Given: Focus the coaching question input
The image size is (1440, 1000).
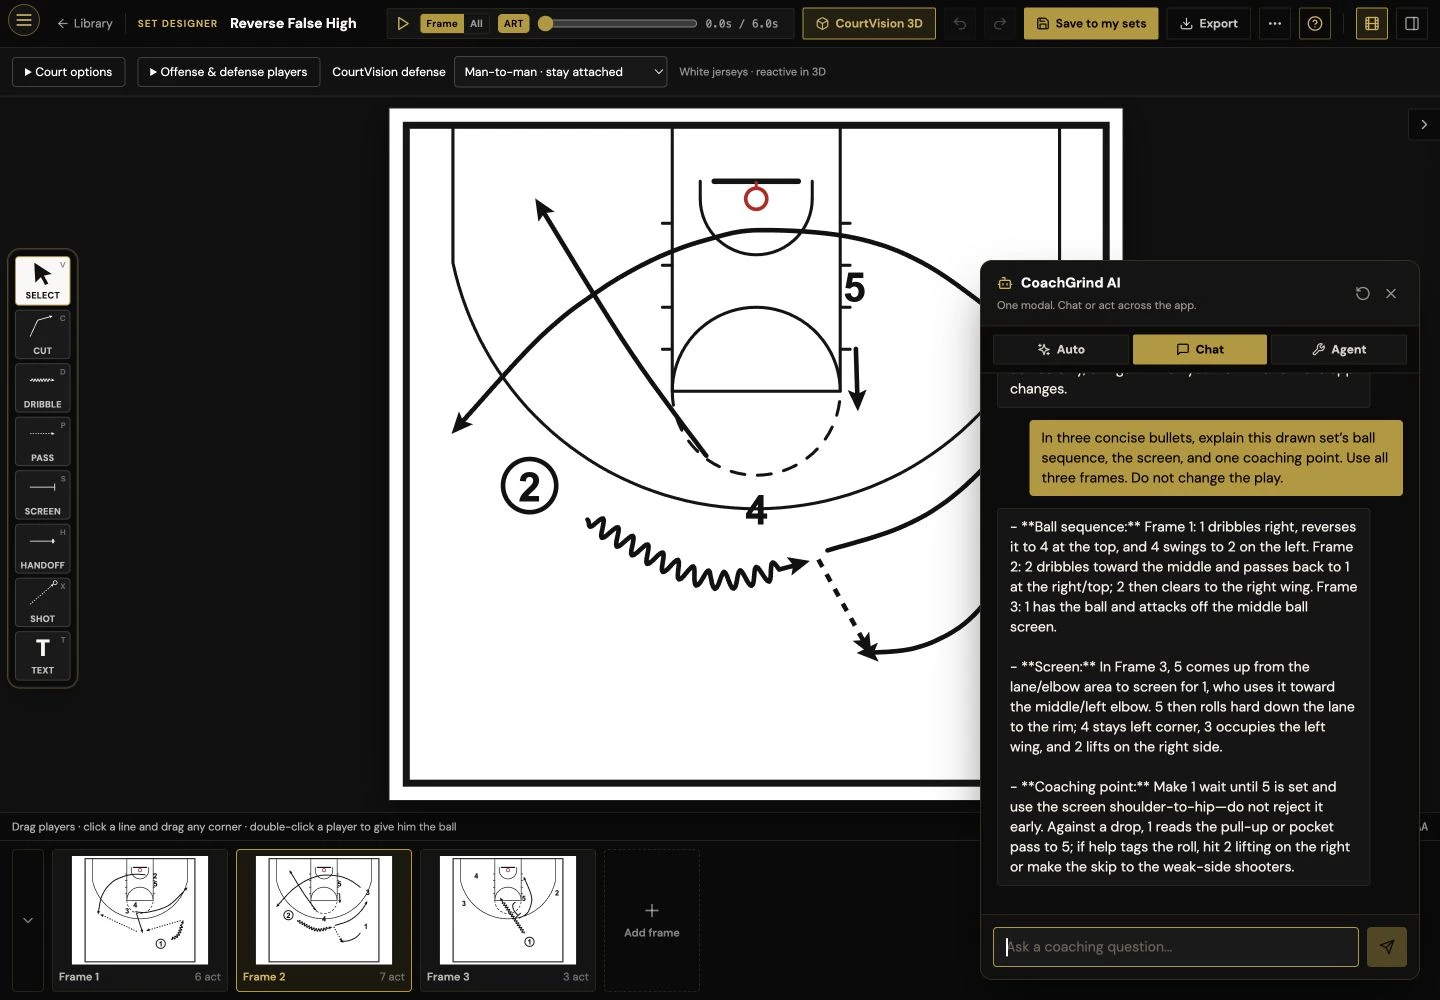Looking at the screenshot, I should pos(1175,947).
